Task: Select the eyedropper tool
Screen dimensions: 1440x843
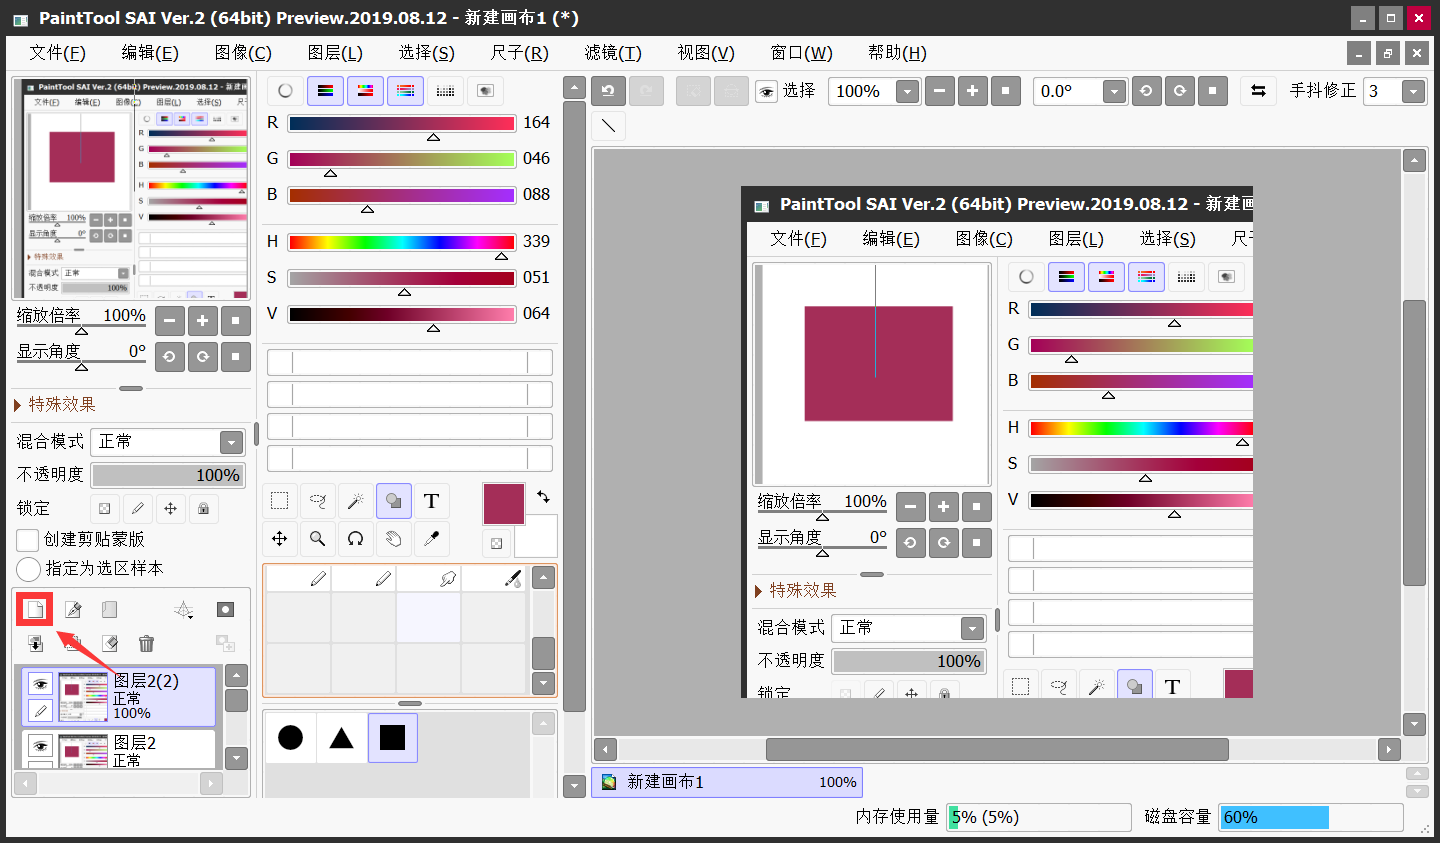Action: click(x=431, y=539)
